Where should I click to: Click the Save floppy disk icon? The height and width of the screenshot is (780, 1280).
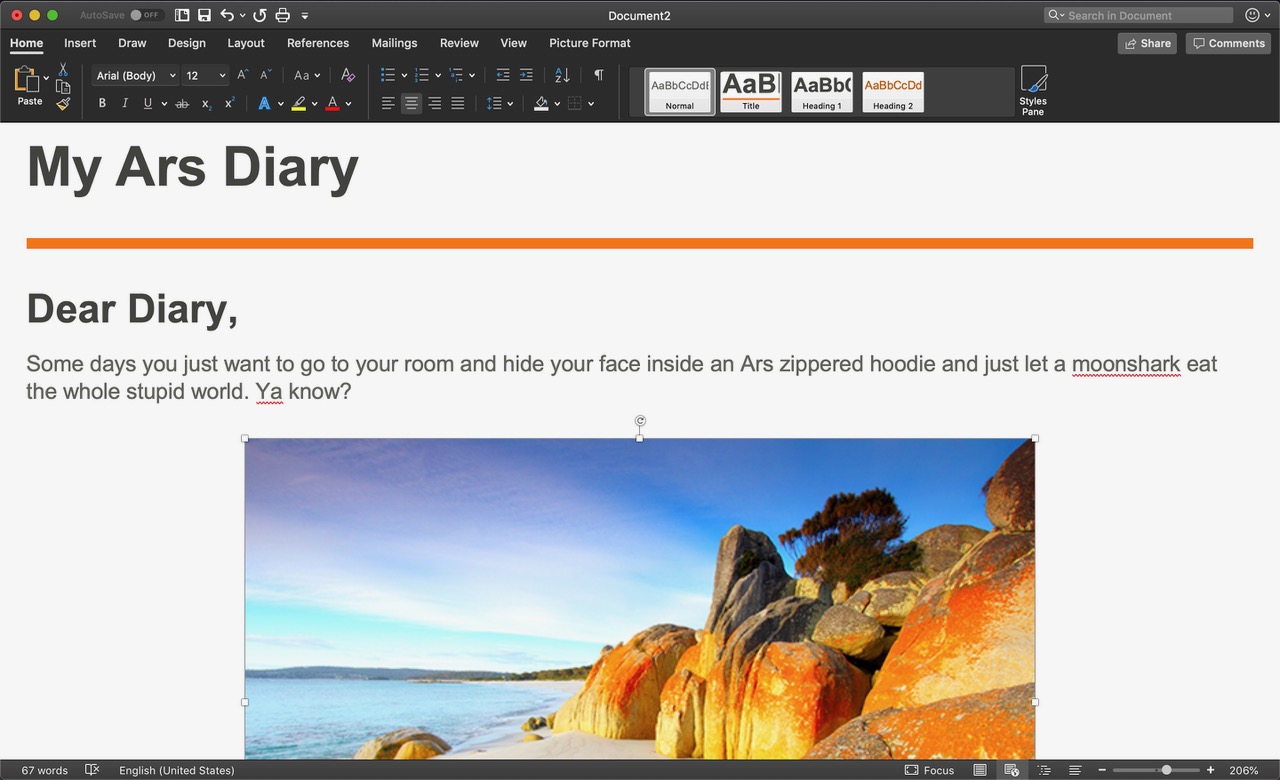pos(204,15)
